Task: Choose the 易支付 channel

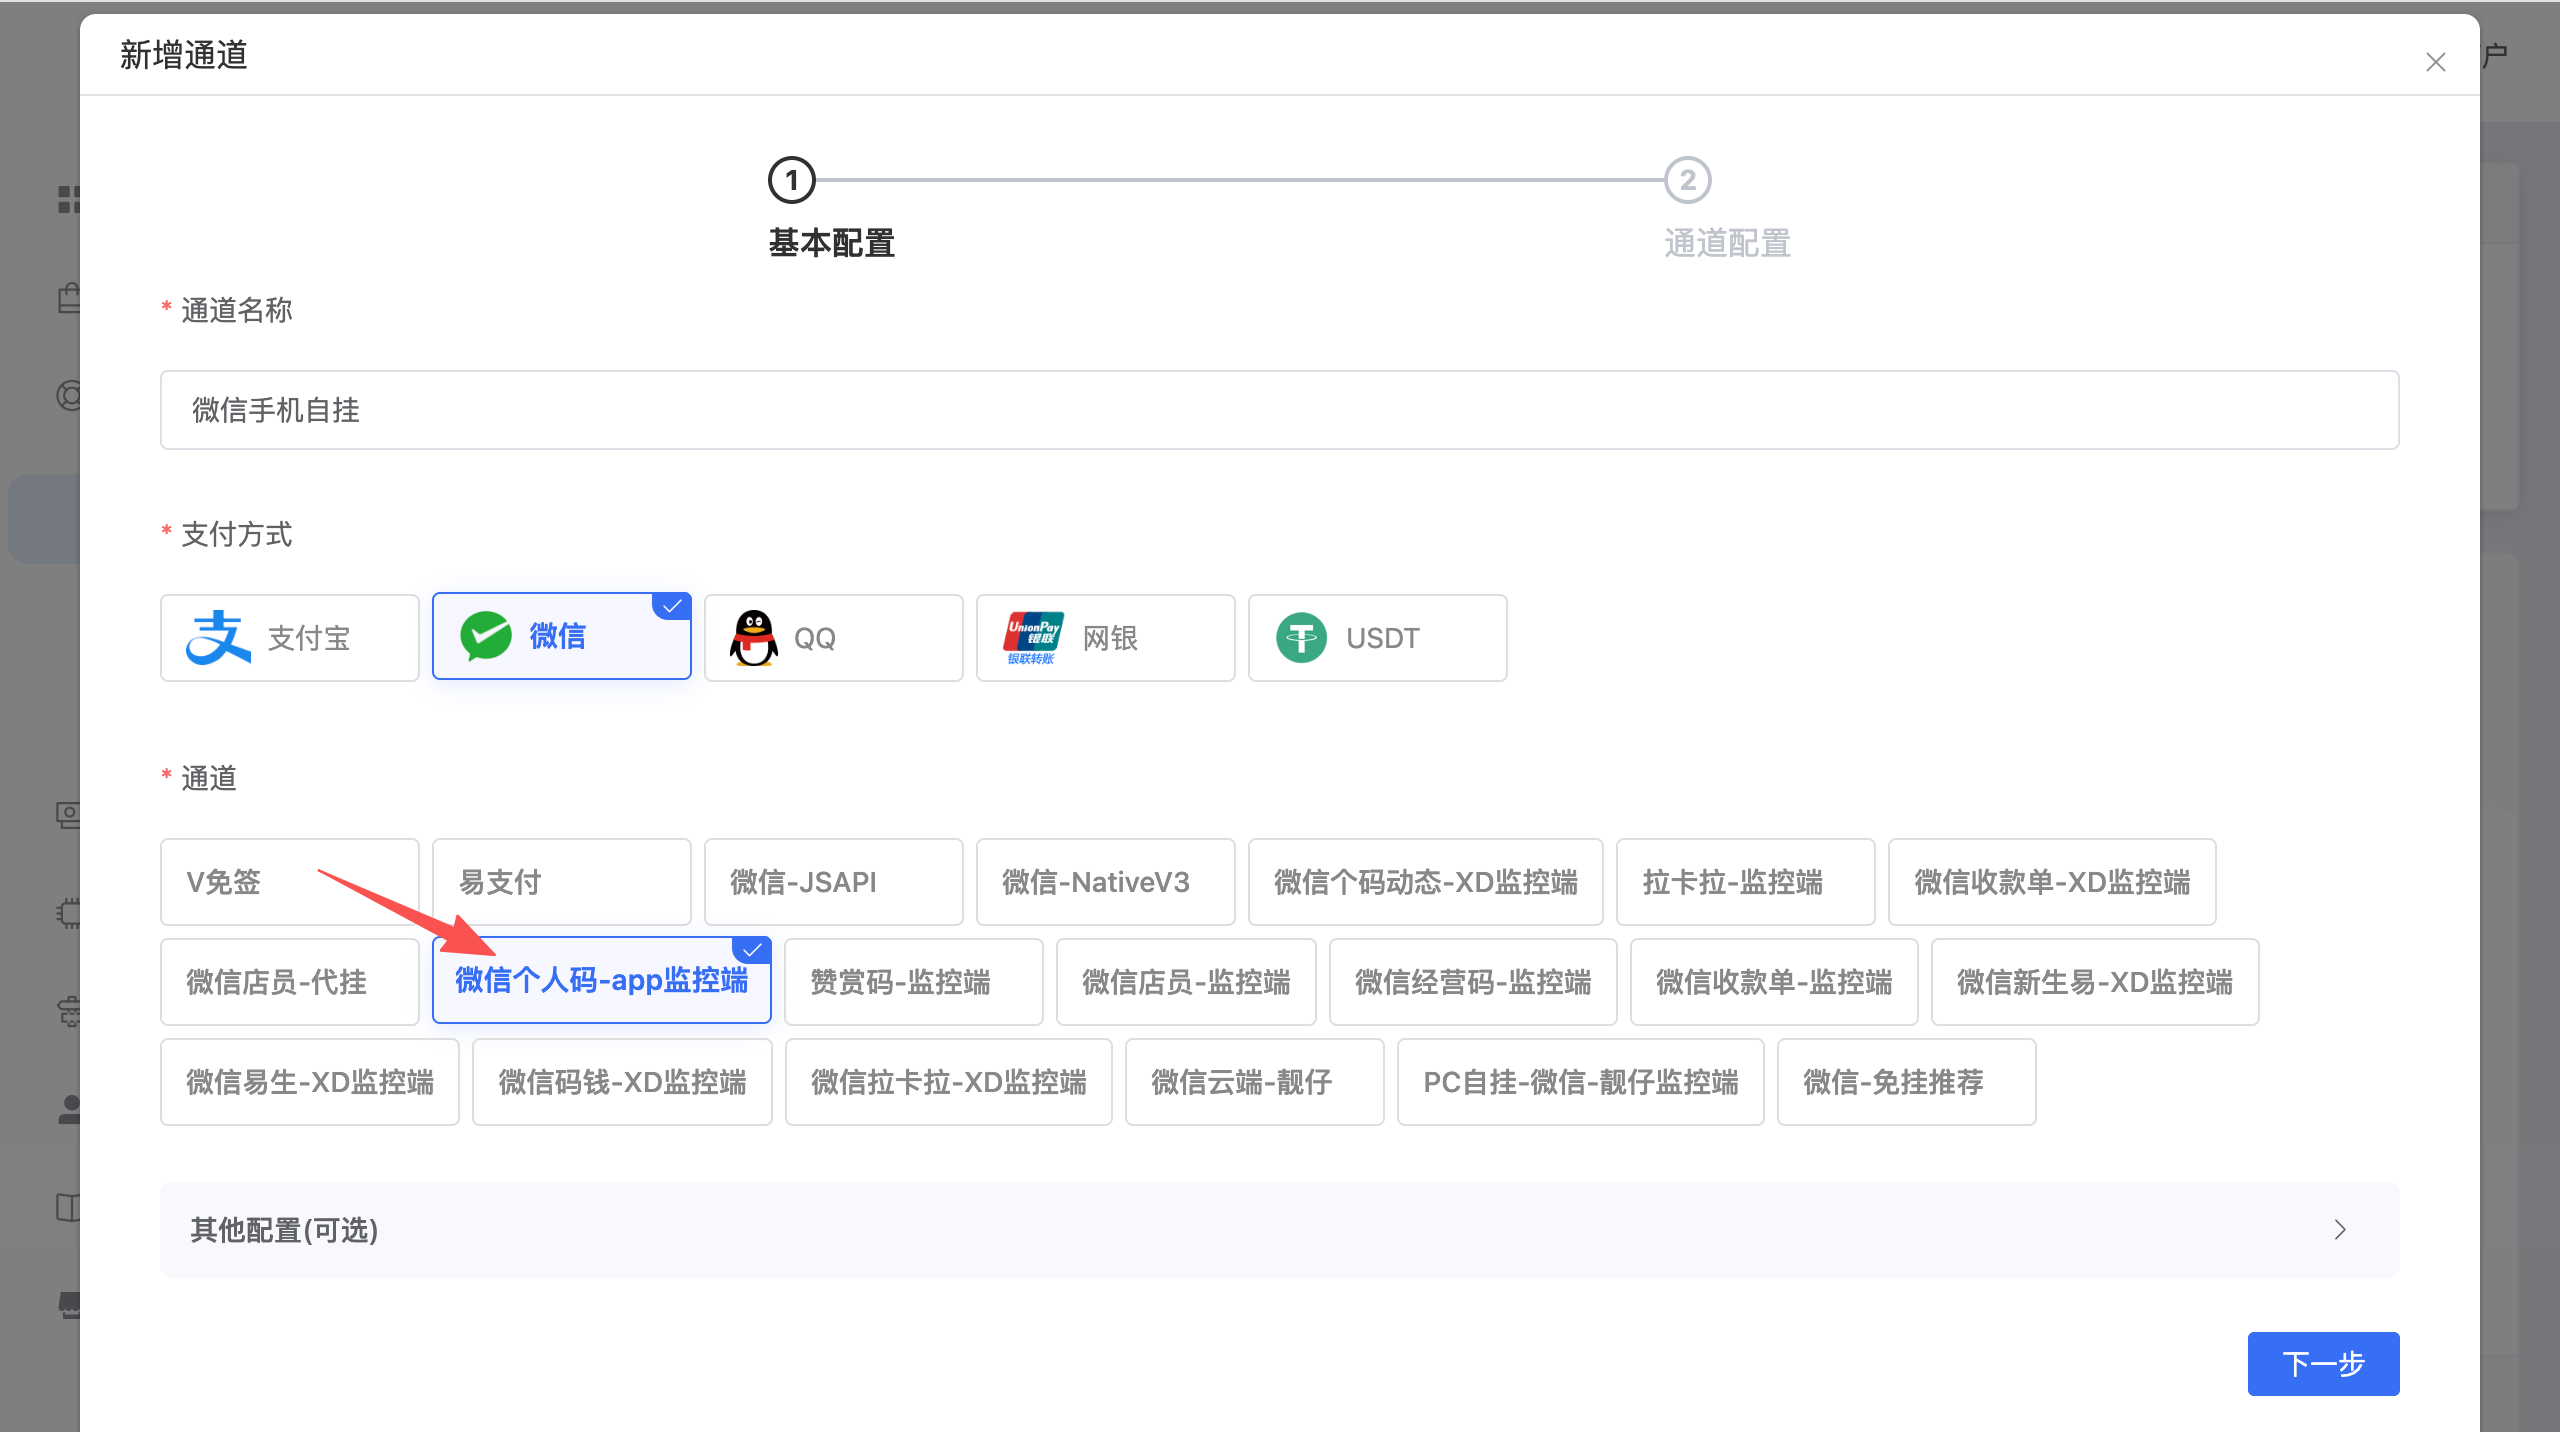Action: click(562, 882)
